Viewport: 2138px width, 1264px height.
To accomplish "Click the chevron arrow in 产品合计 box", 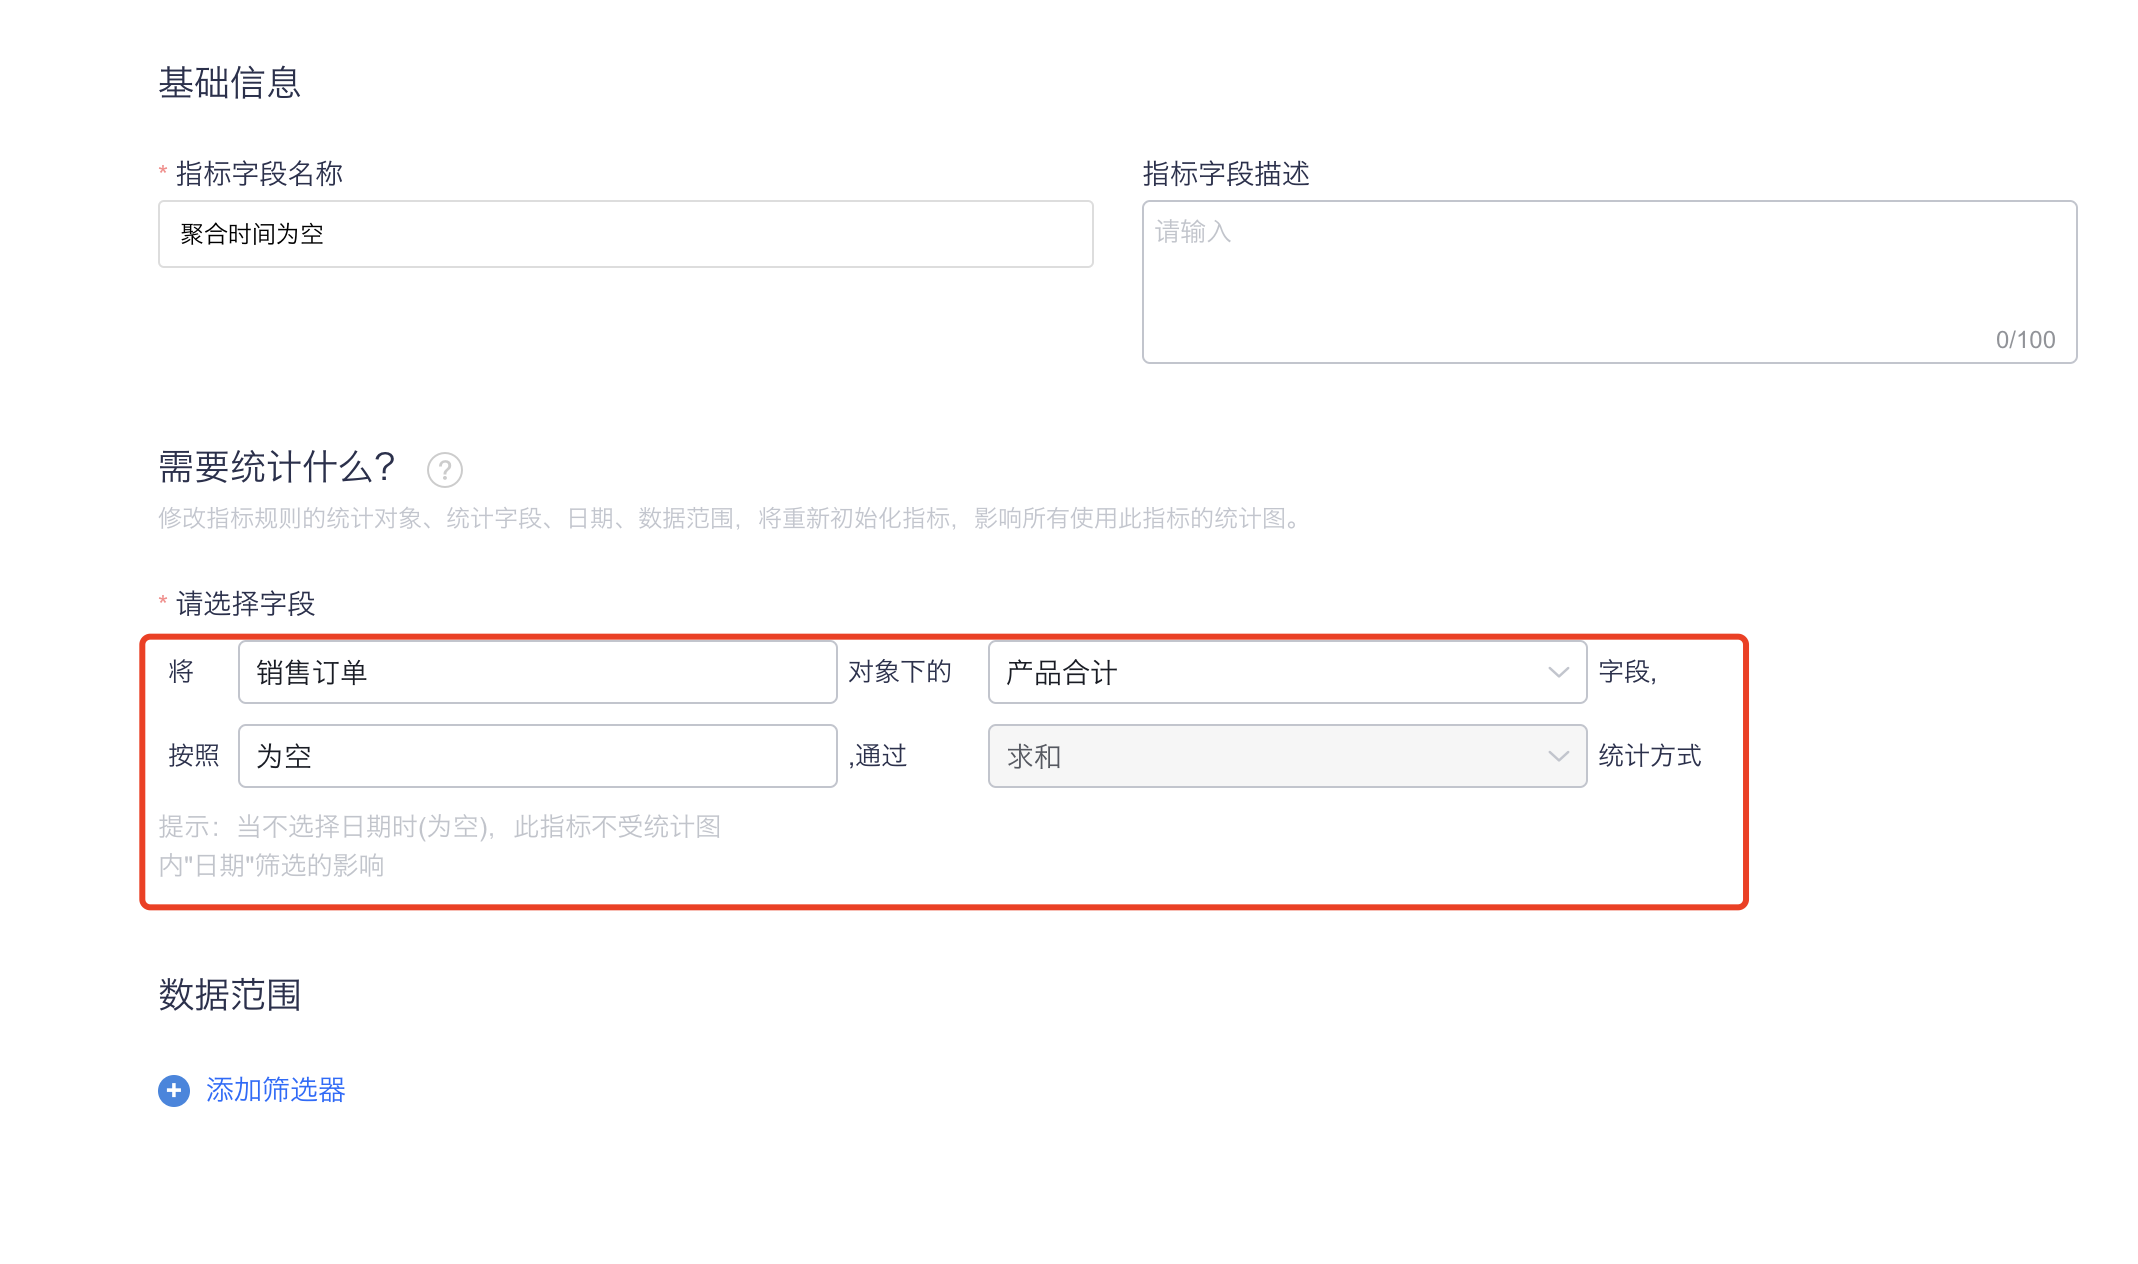I will [1558, 672].
